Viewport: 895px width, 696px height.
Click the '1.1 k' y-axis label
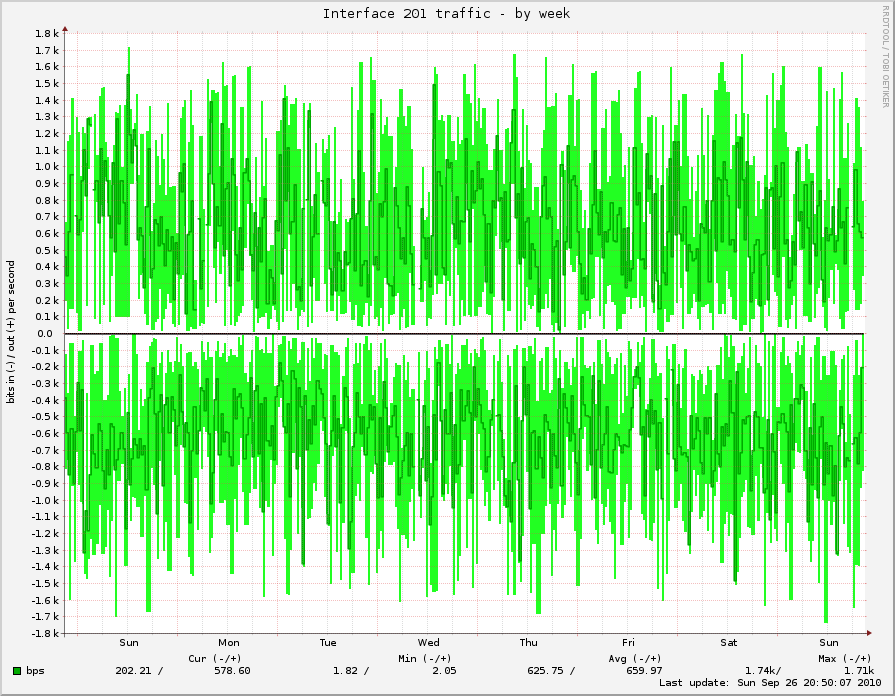(47, 151)
